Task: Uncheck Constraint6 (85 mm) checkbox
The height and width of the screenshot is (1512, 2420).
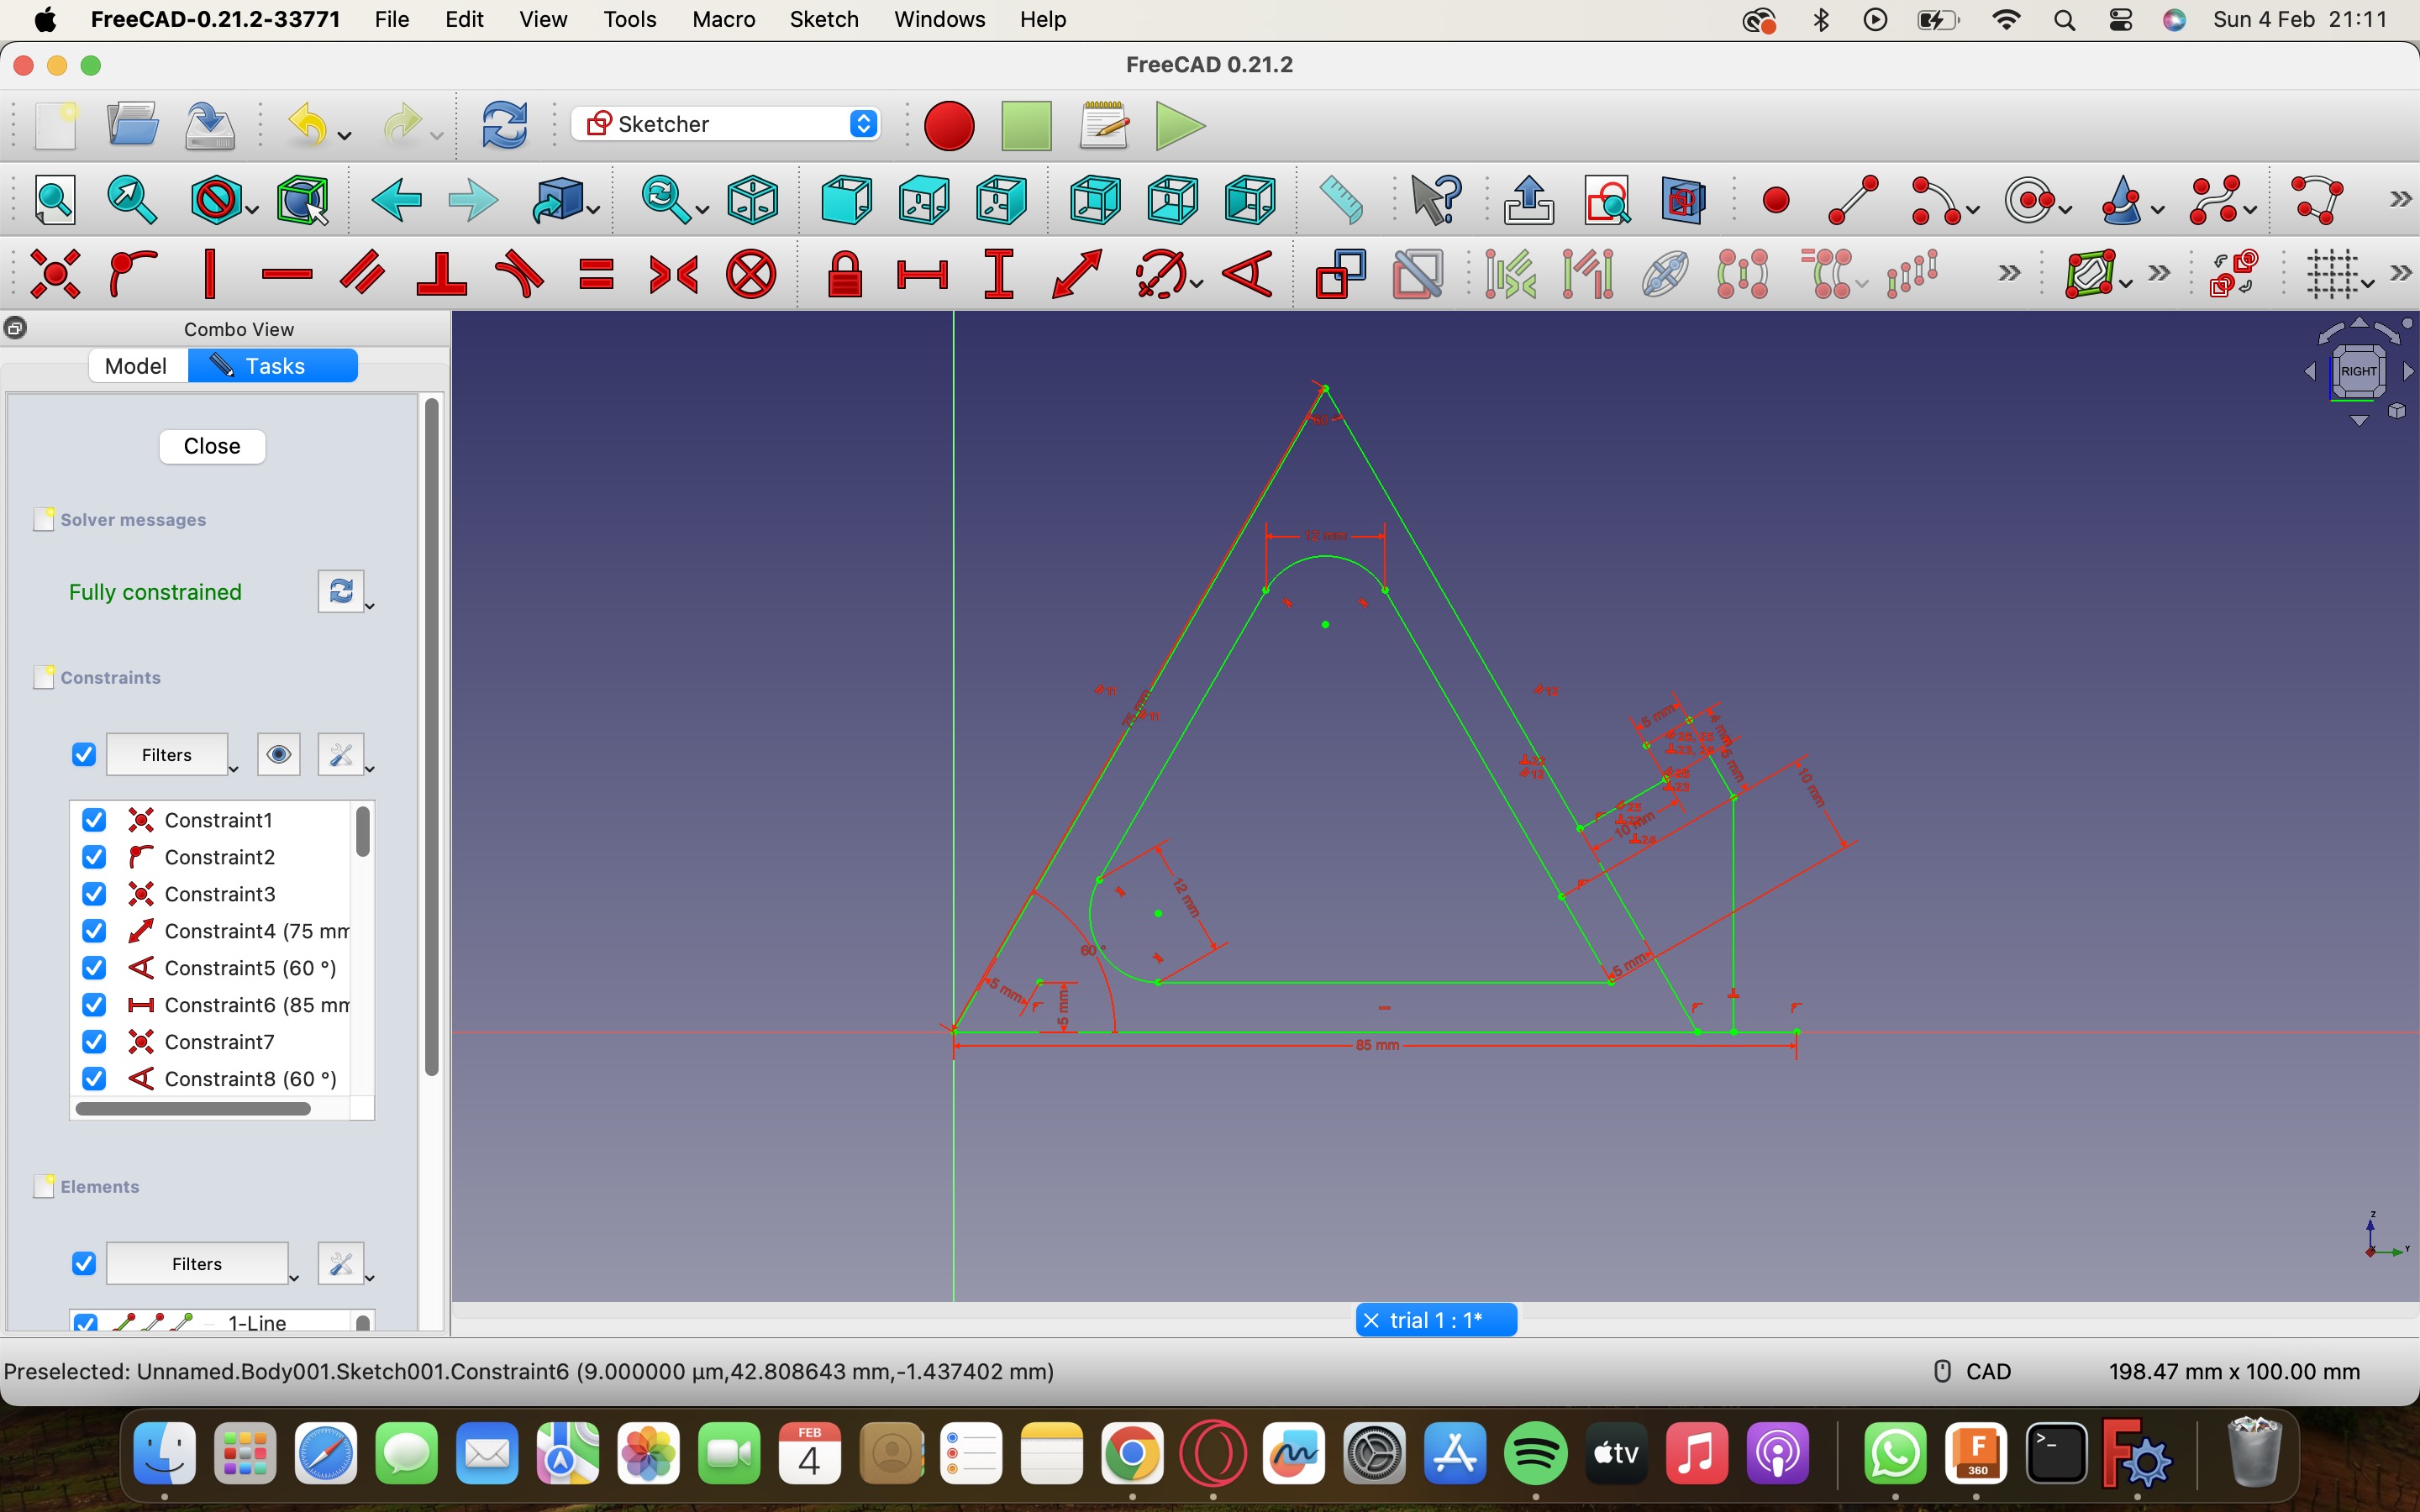Action: [x=94, y=1005]
